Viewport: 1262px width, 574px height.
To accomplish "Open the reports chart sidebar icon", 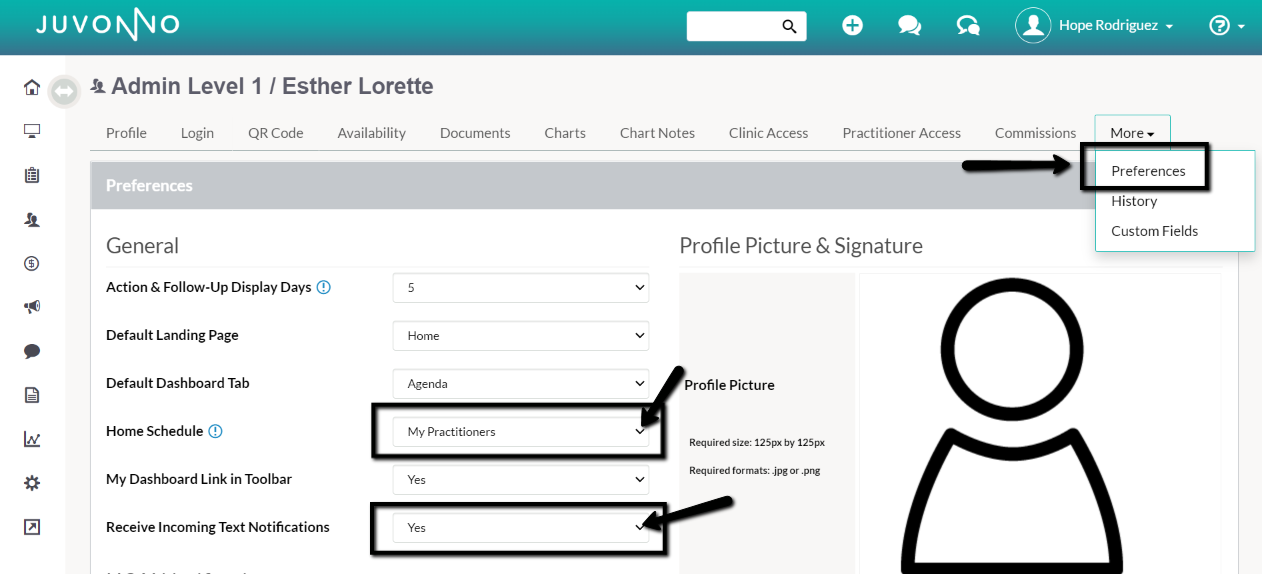I will pos(32,439).
